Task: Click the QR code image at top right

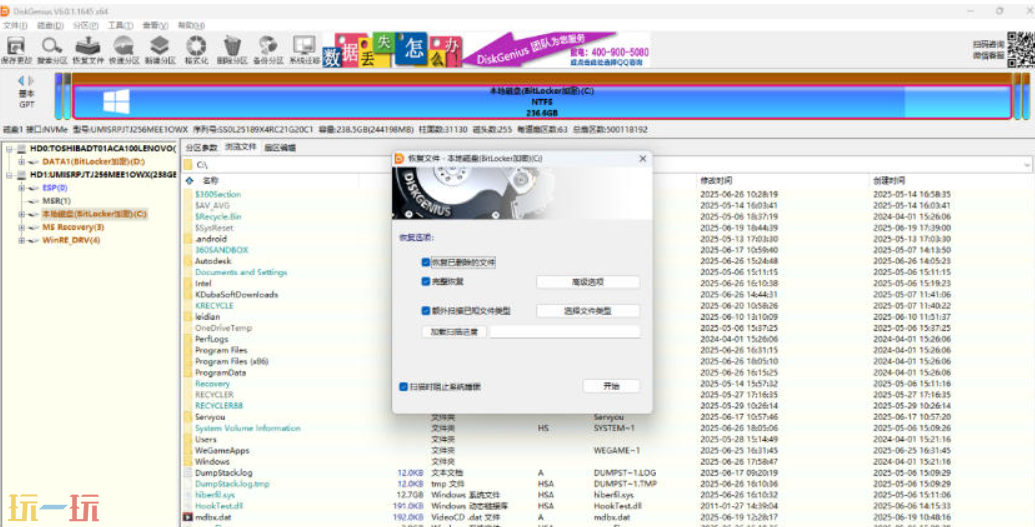Action: click(1020, 49)
